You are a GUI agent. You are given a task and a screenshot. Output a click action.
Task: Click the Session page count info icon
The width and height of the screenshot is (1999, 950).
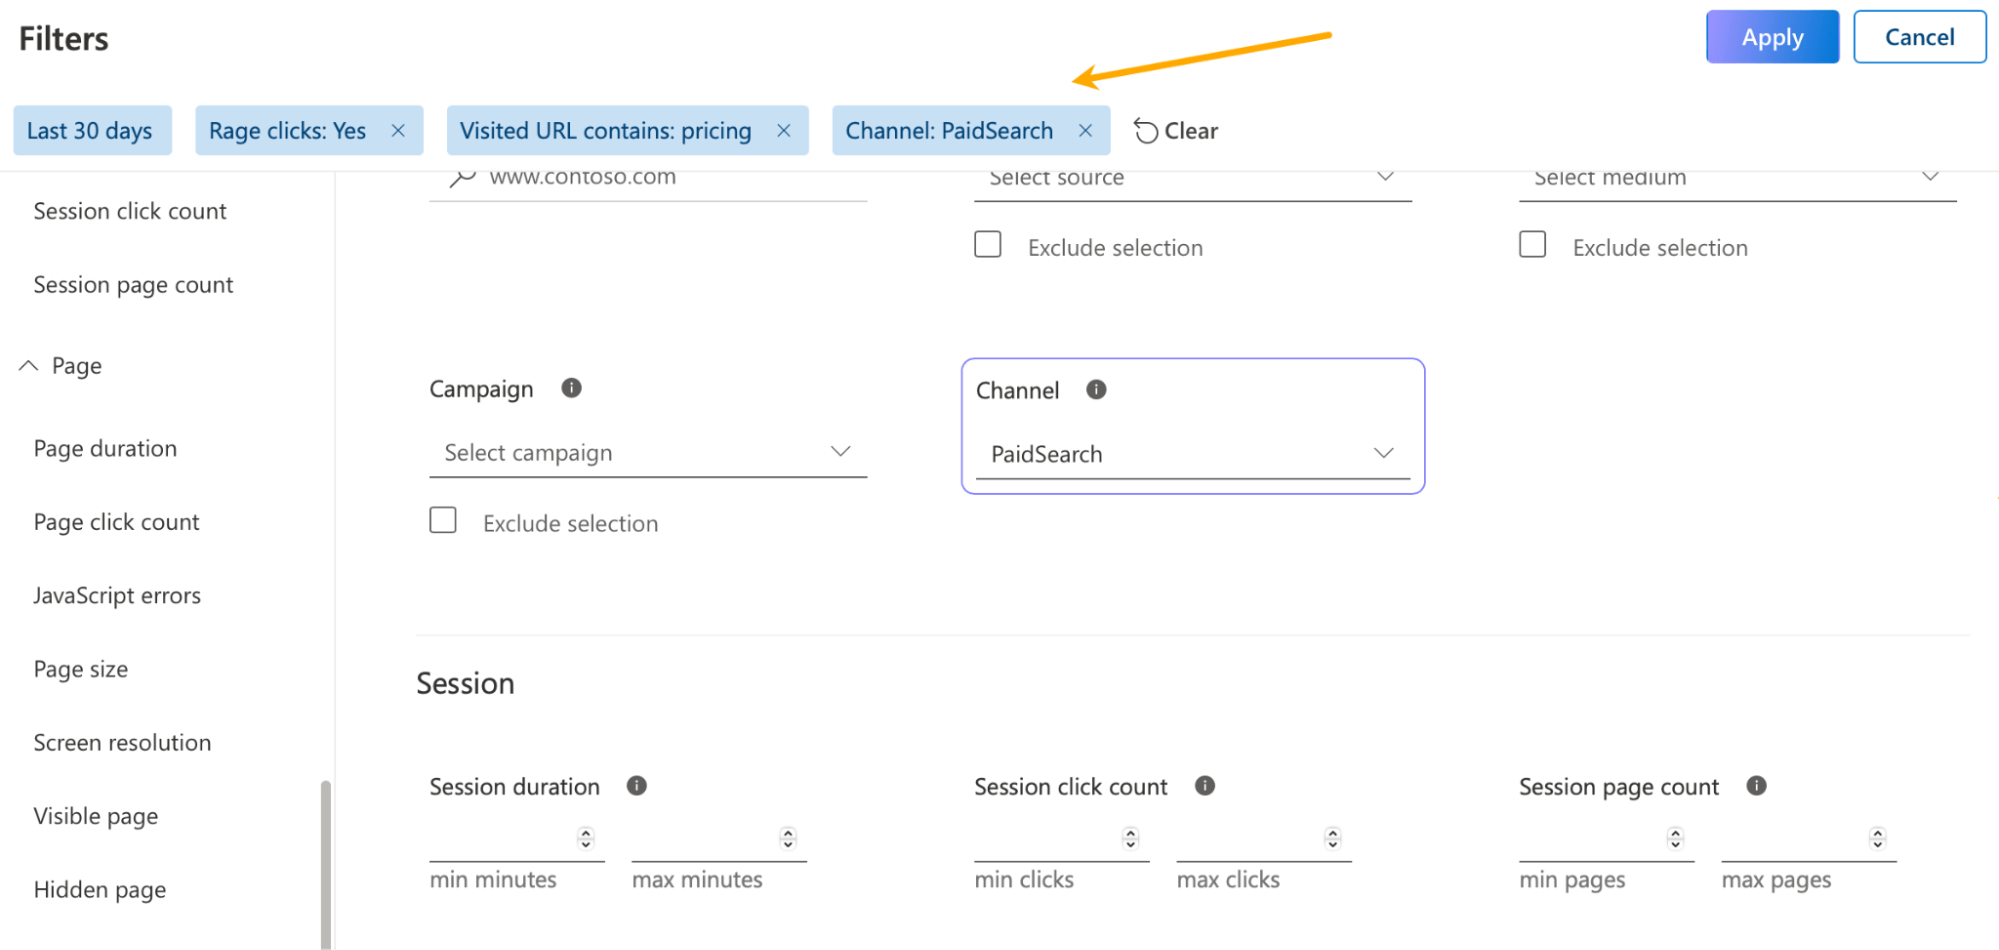(x=1755, y=786)
